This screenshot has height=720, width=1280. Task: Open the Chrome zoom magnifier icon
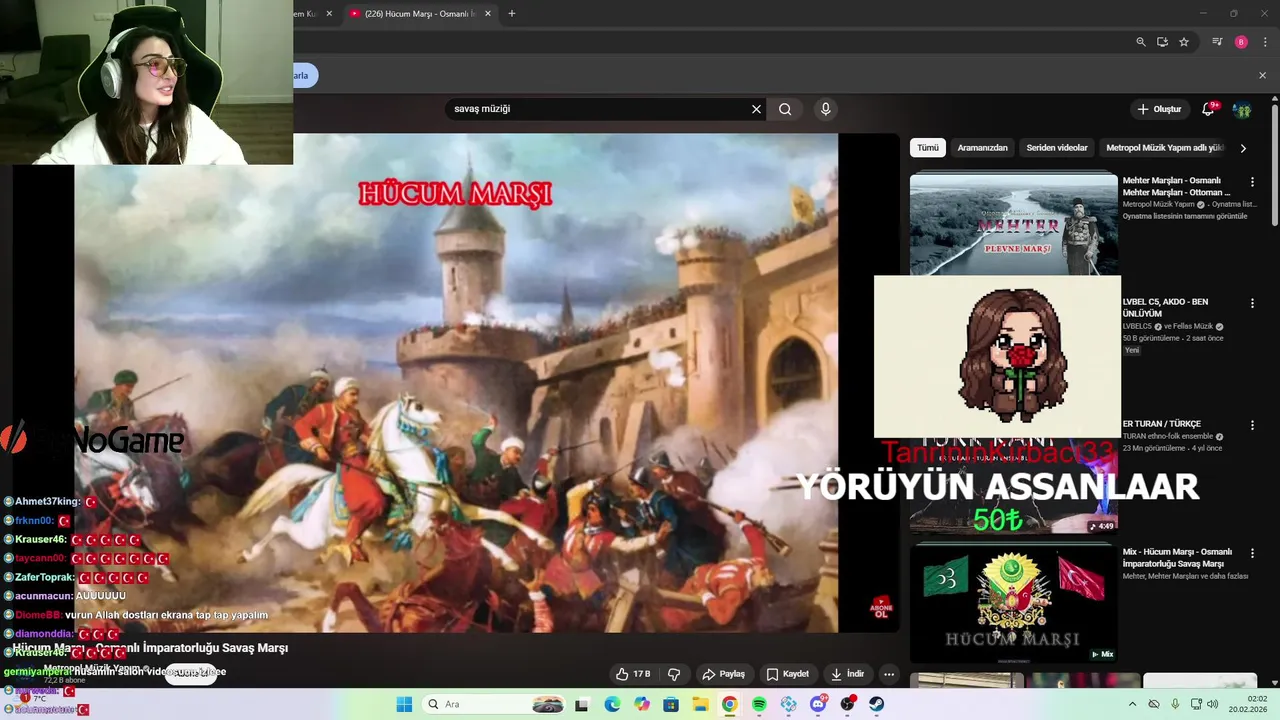click(1141, 42)
